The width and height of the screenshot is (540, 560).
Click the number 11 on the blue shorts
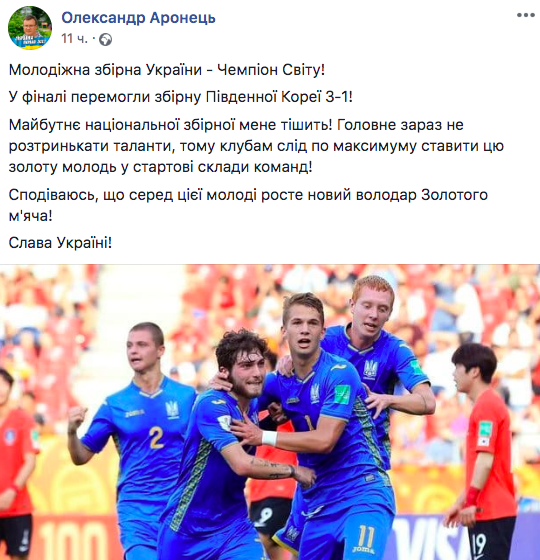click(x=365, y=537)
